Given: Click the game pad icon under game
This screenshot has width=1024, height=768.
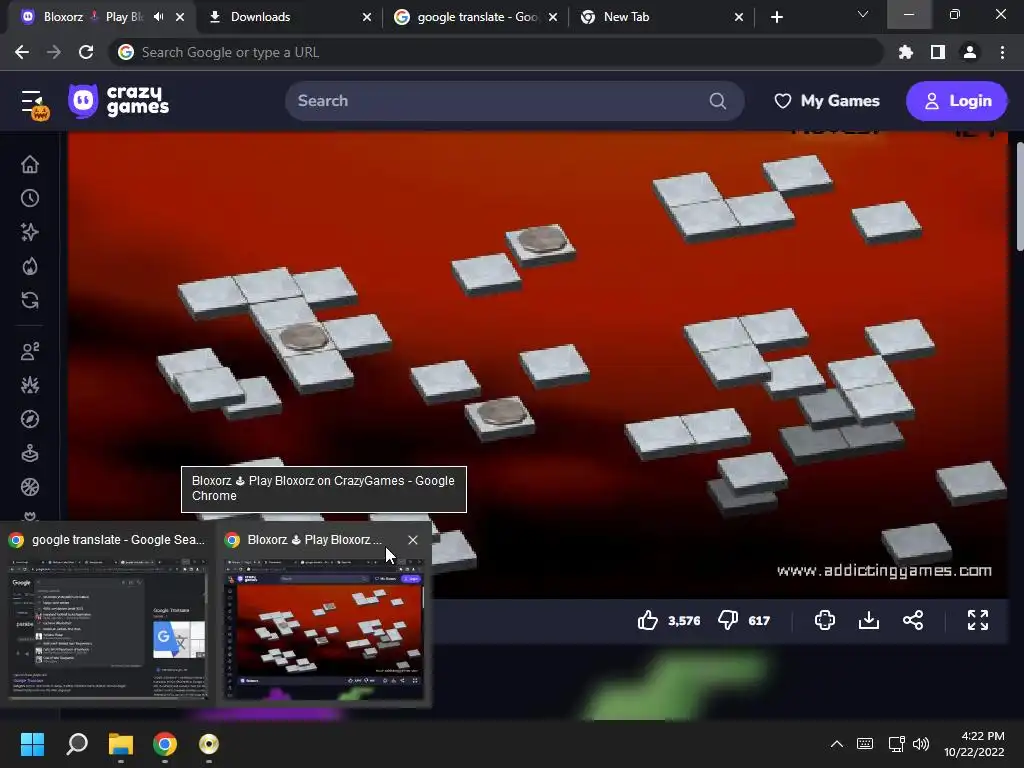Looking at the screenshot, I should click(825, 620).
